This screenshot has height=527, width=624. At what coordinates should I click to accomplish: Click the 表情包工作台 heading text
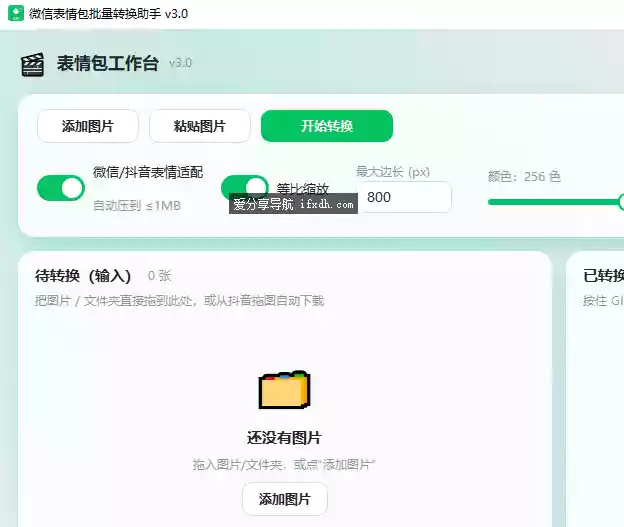pos(107,63)
